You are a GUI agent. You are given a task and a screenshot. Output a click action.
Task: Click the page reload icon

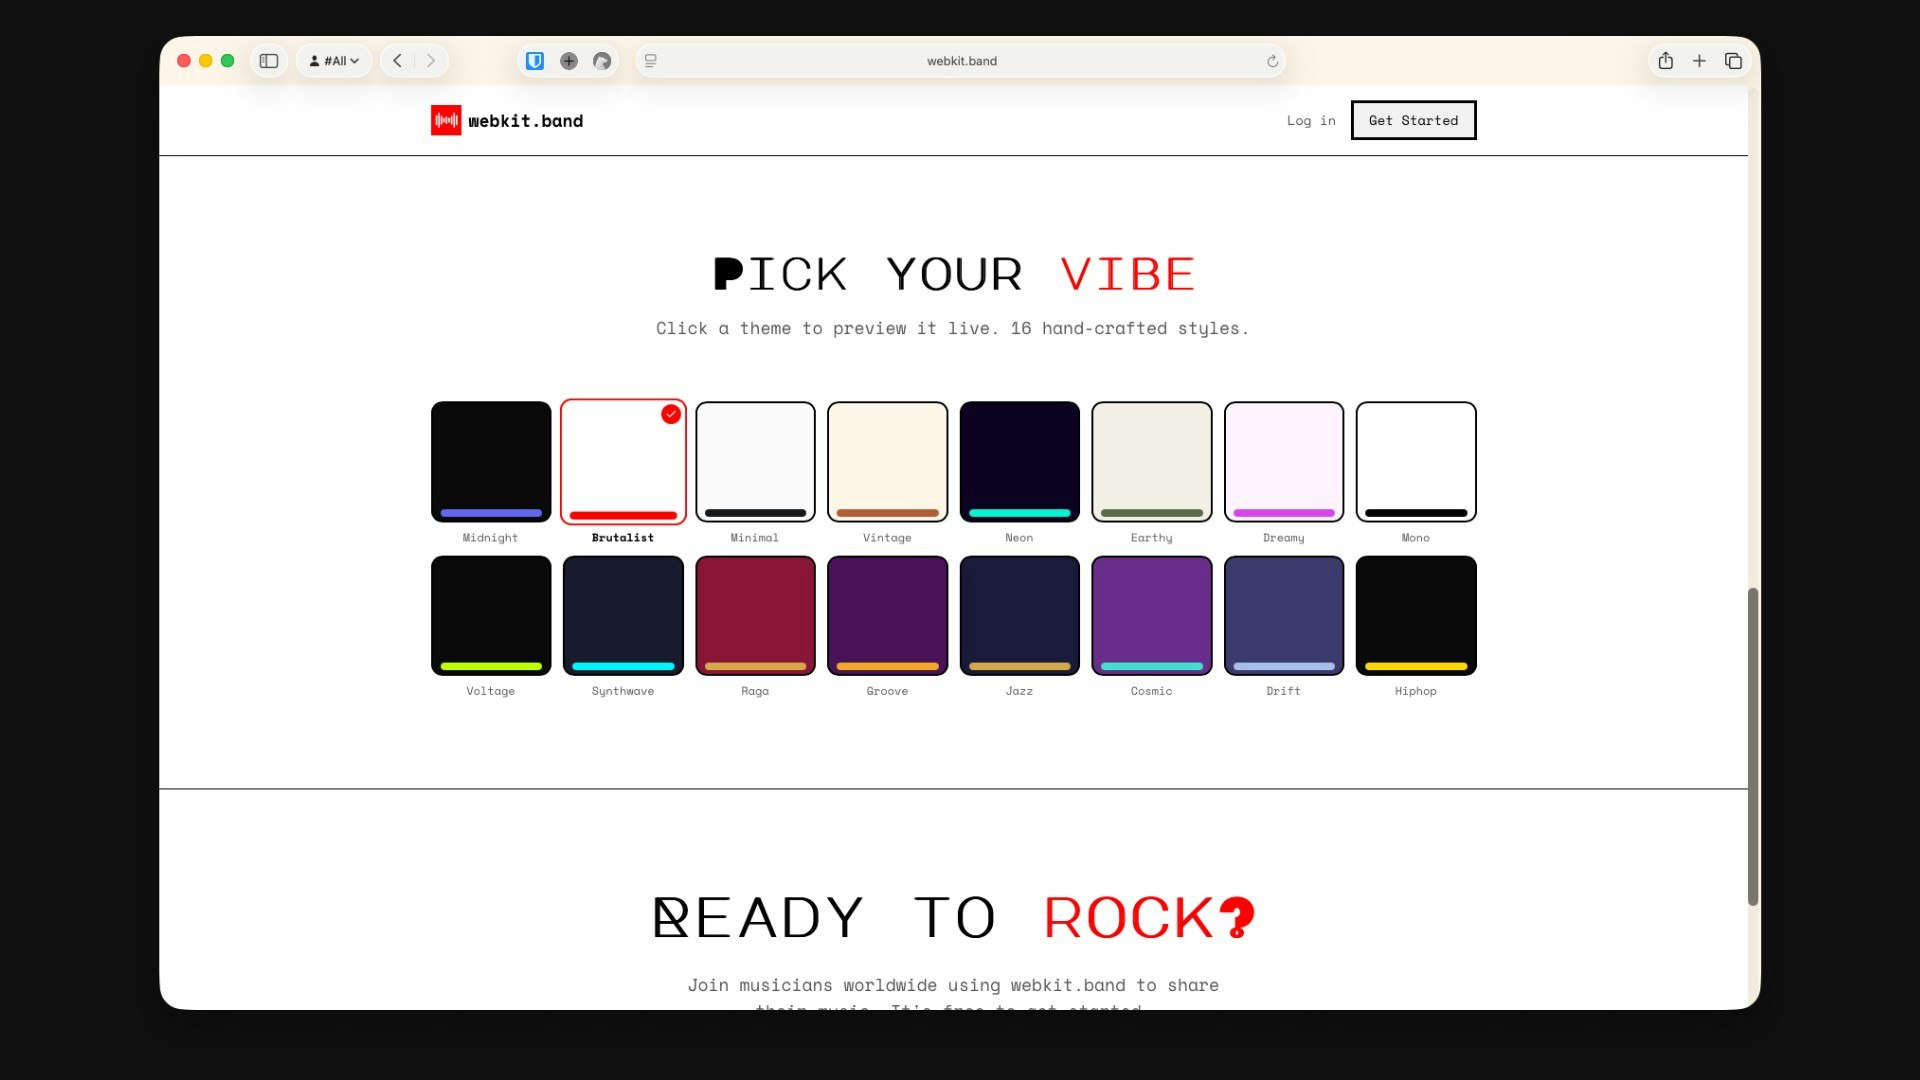(x=1271, y=60)
